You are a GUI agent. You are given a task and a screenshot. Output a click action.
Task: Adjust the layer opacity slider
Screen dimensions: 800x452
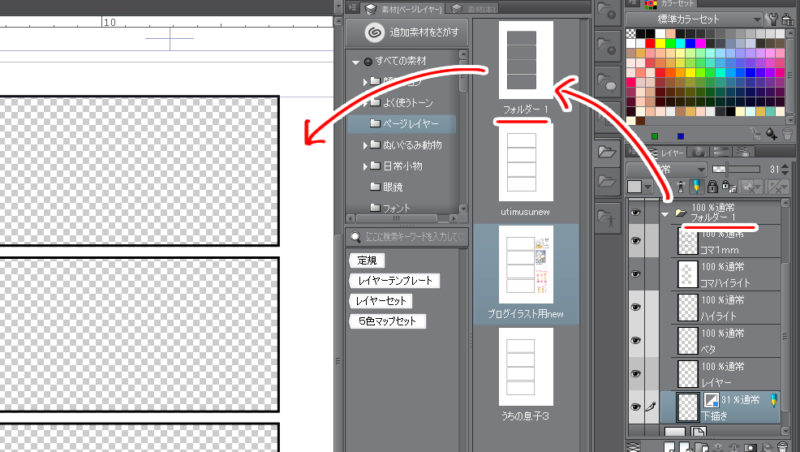click(x=736, y=169)
